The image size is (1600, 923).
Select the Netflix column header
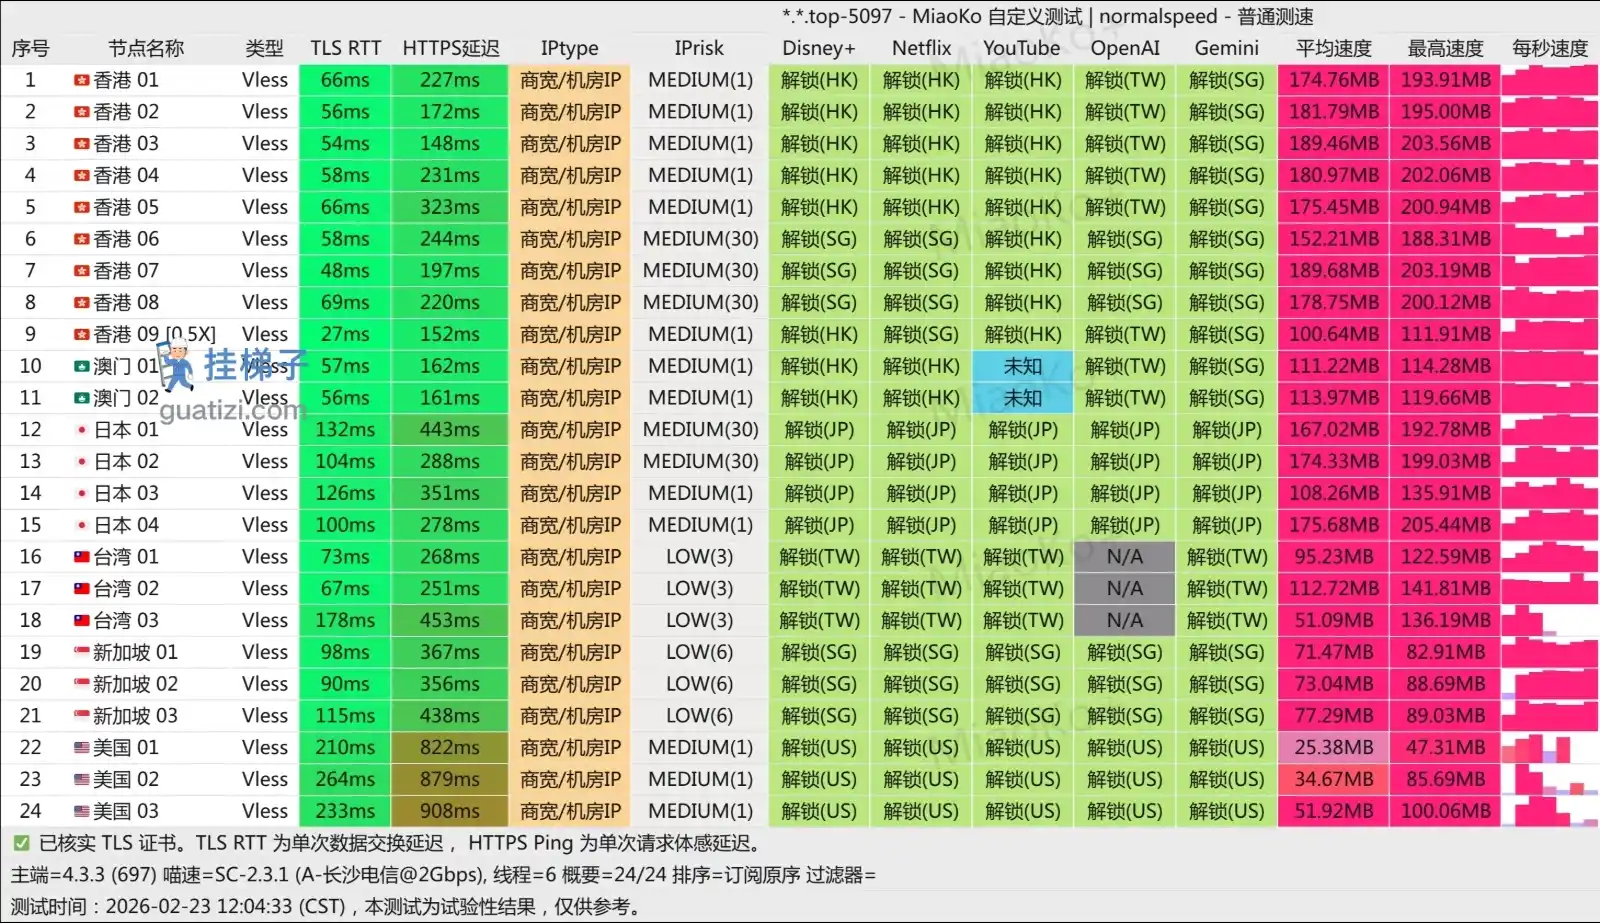[x=921, y=48]
